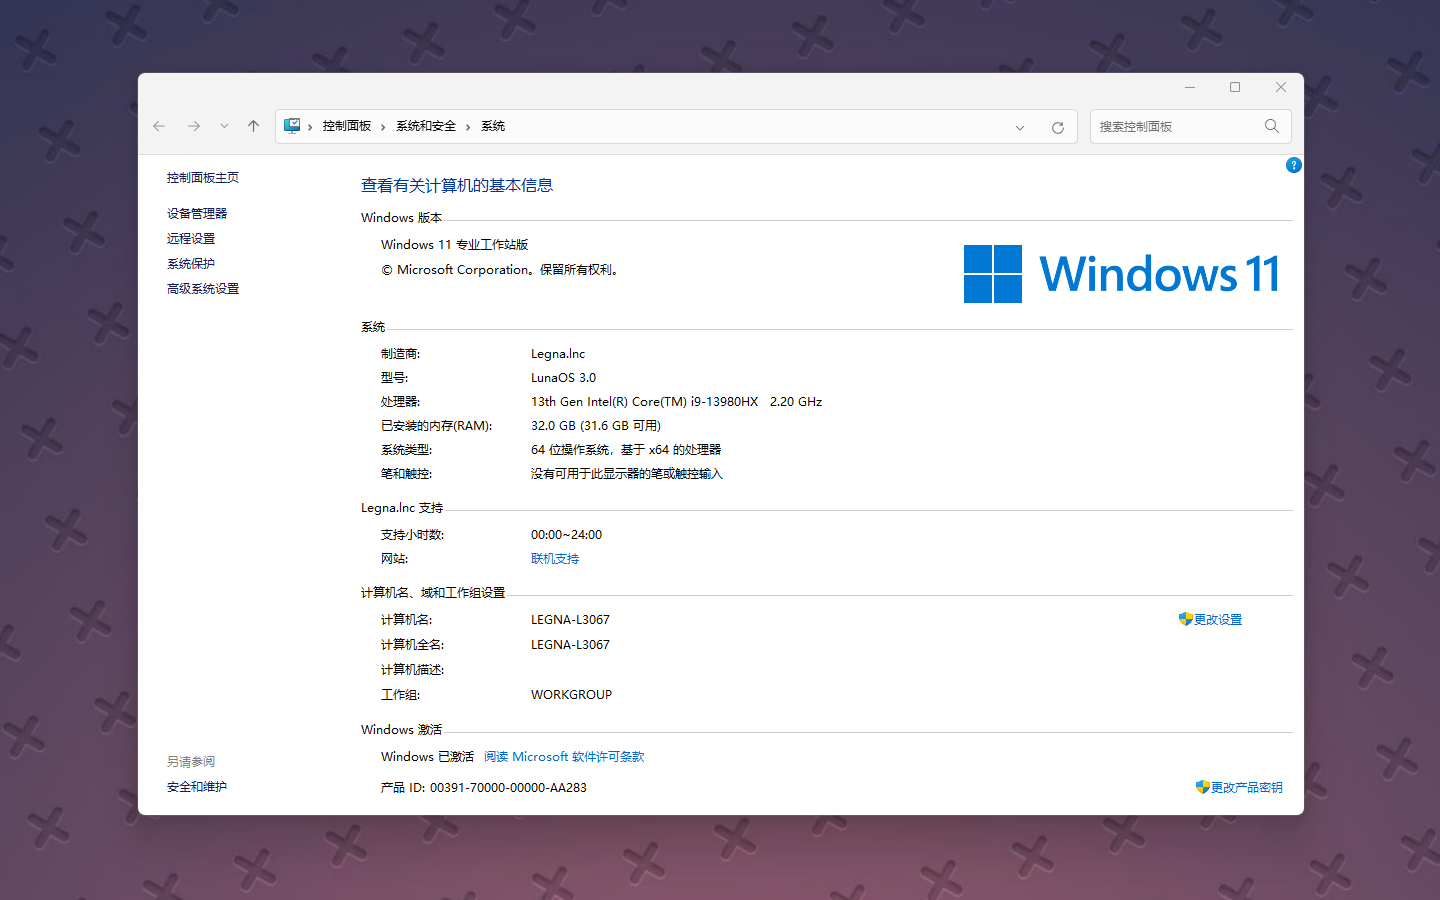
Task: Select 控制面板 breadcrumb in address bar
Action: tap(347, 126)
